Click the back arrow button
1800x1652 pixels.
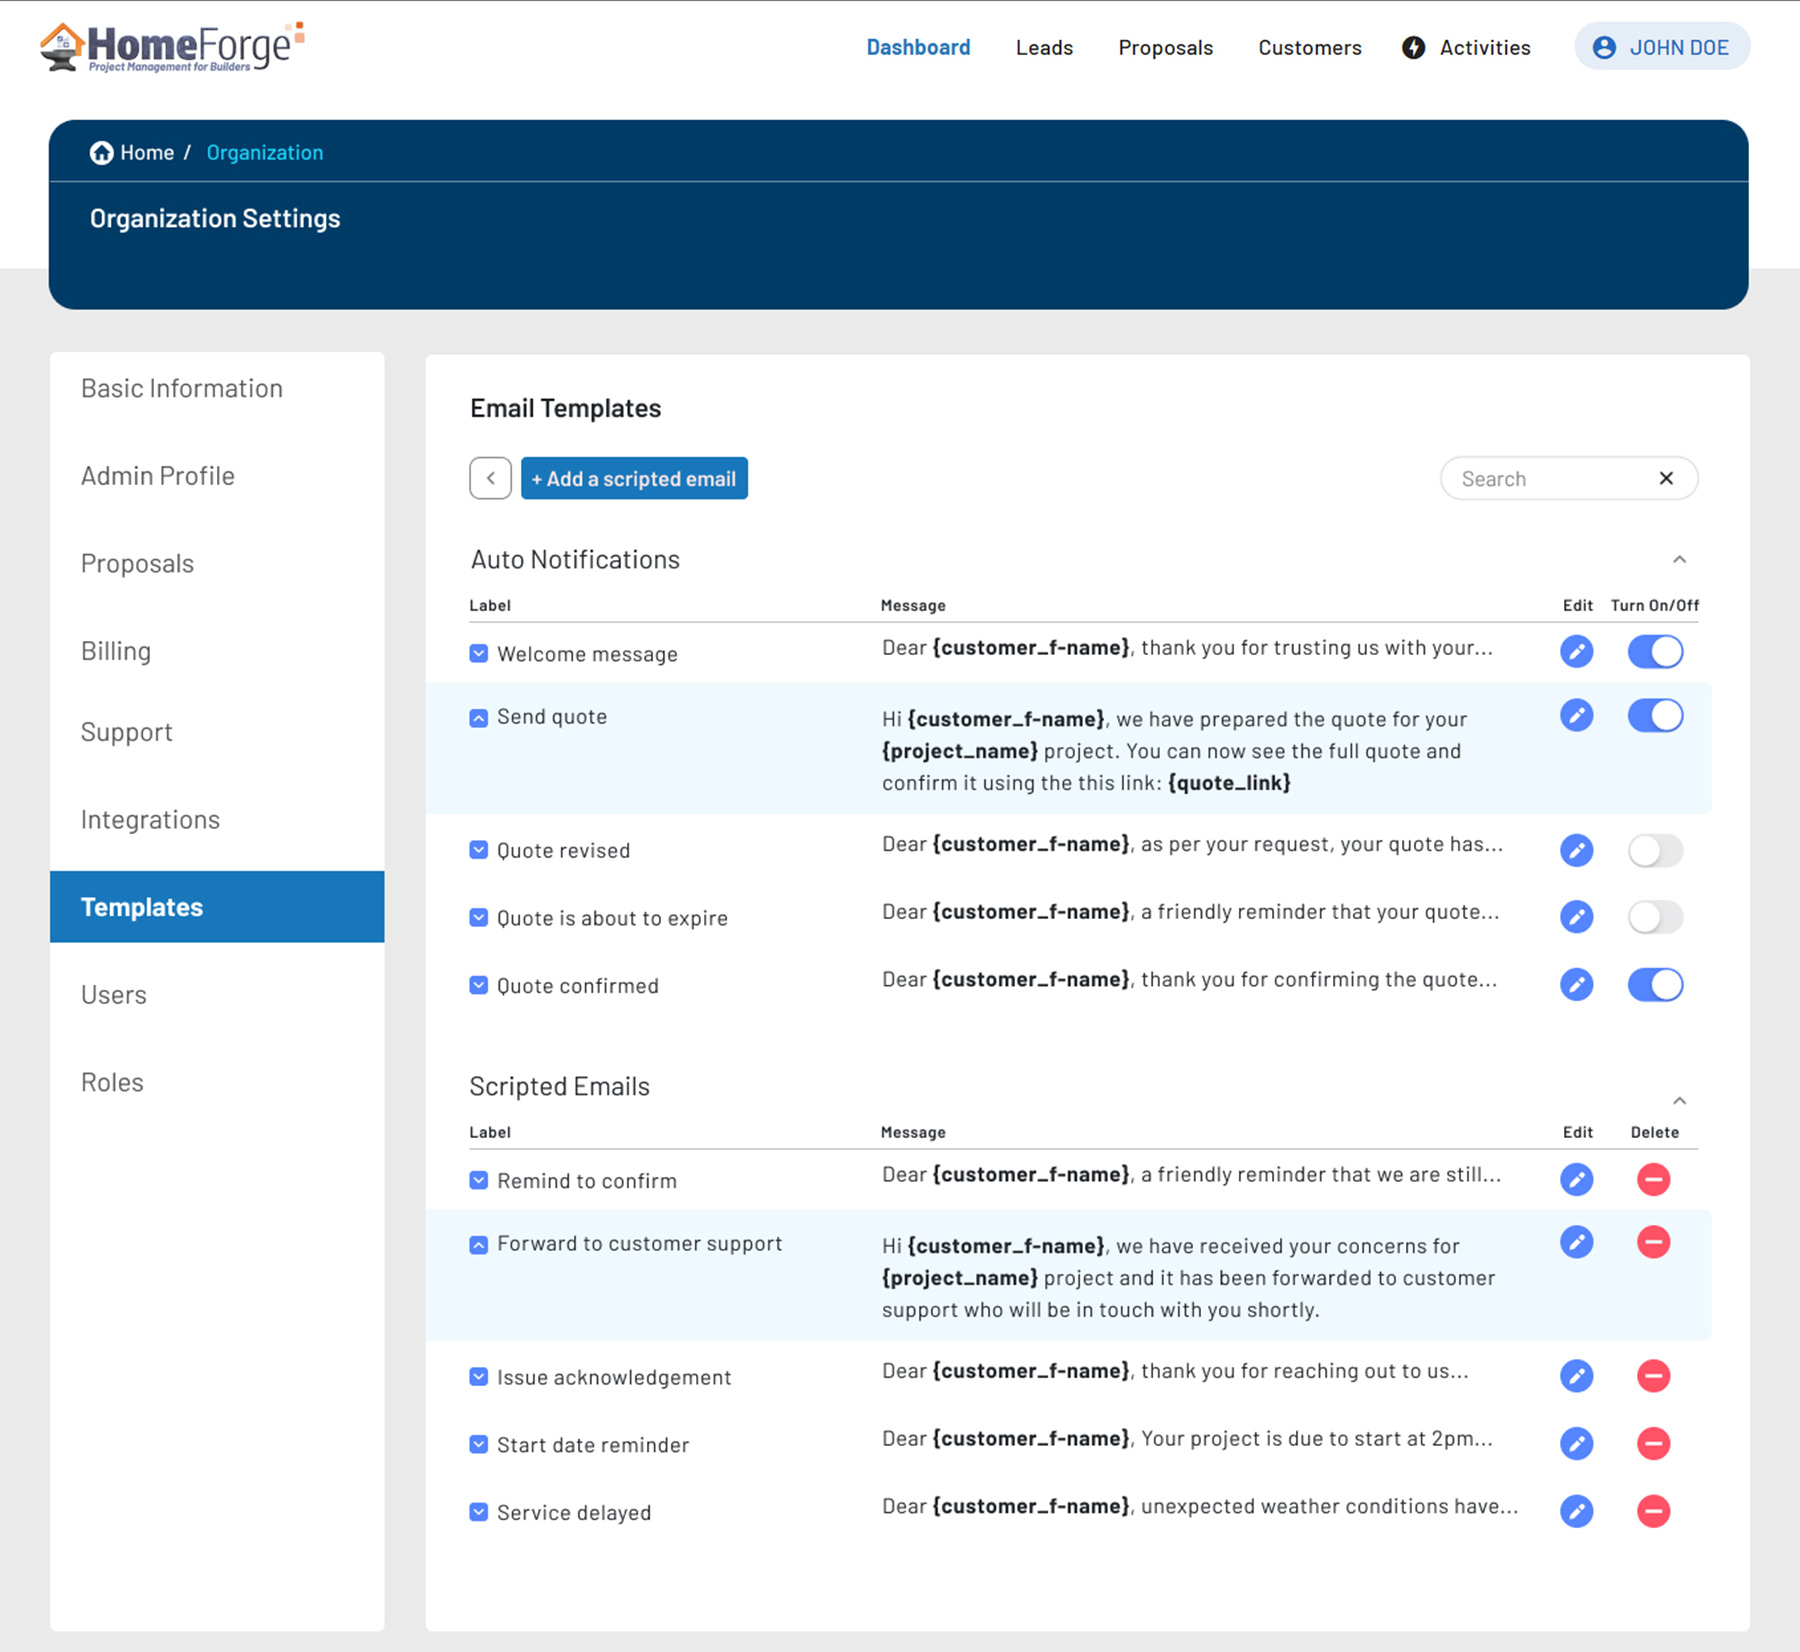490,479
